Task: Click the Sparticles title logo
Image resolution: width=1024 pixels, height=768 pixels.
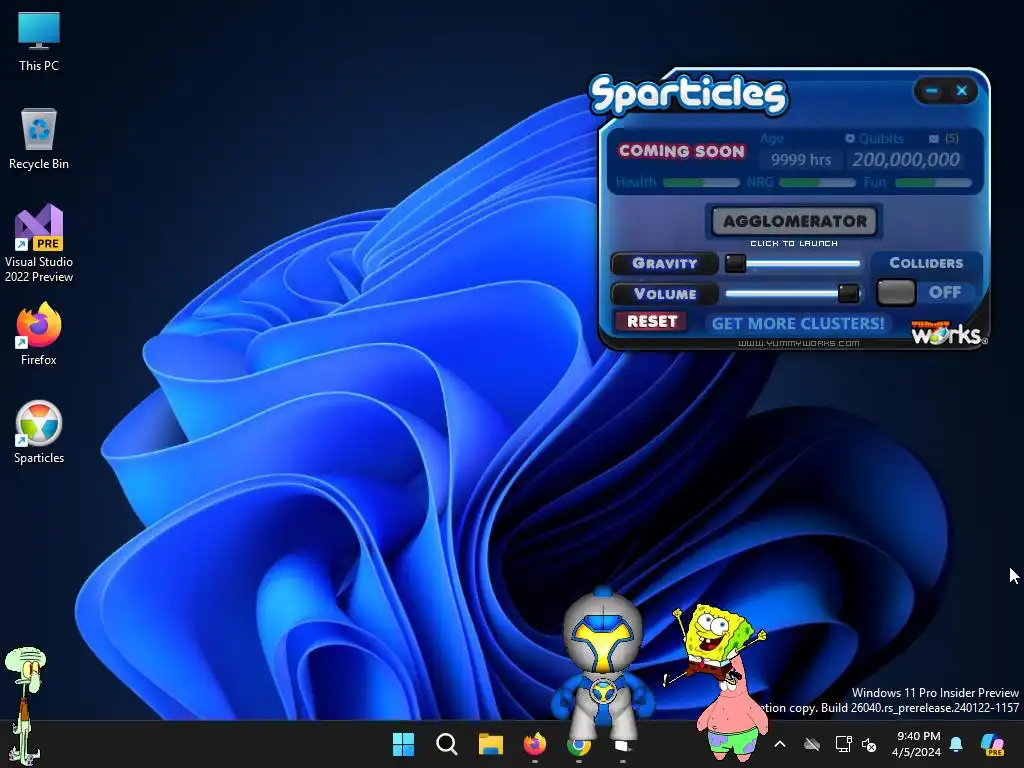Action: tap(688, 95)
